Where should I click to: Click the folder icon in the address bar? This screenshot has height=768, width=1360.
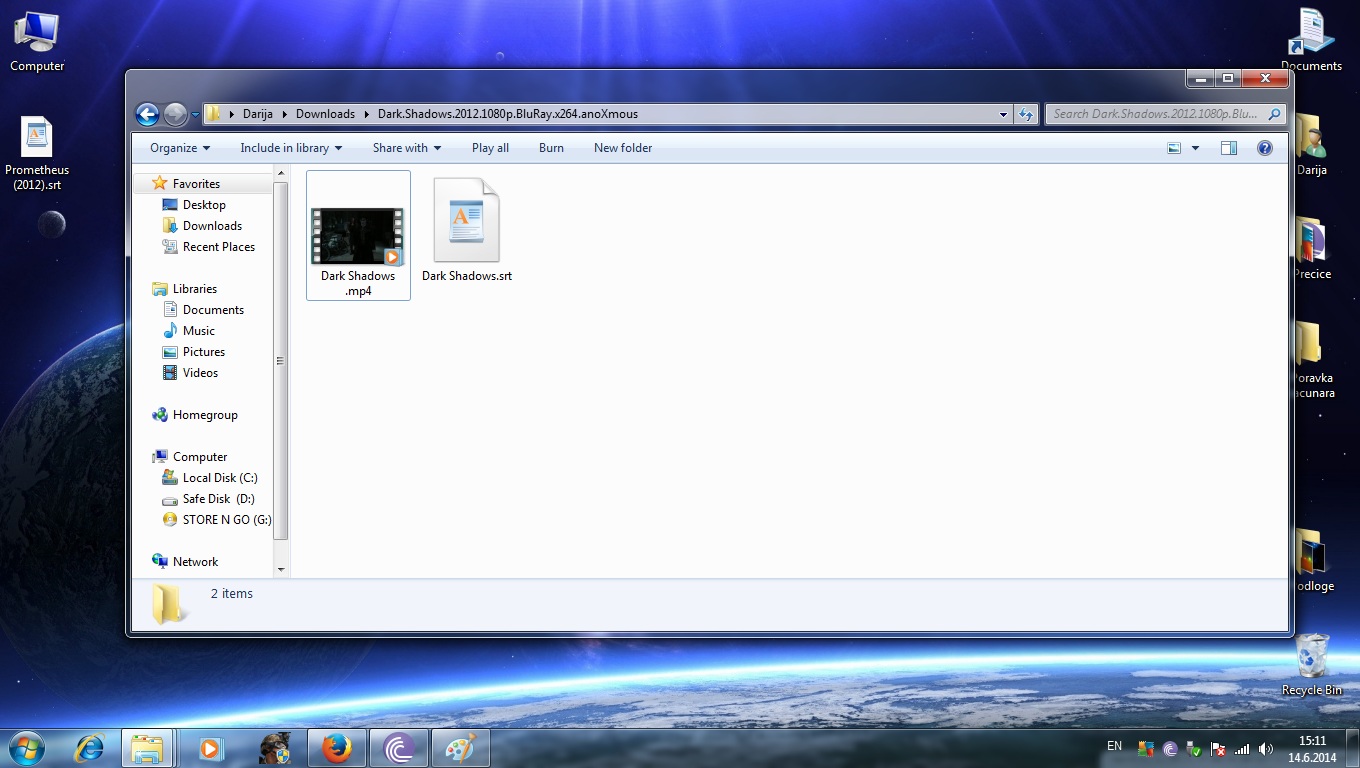click(x=213, y=114)
